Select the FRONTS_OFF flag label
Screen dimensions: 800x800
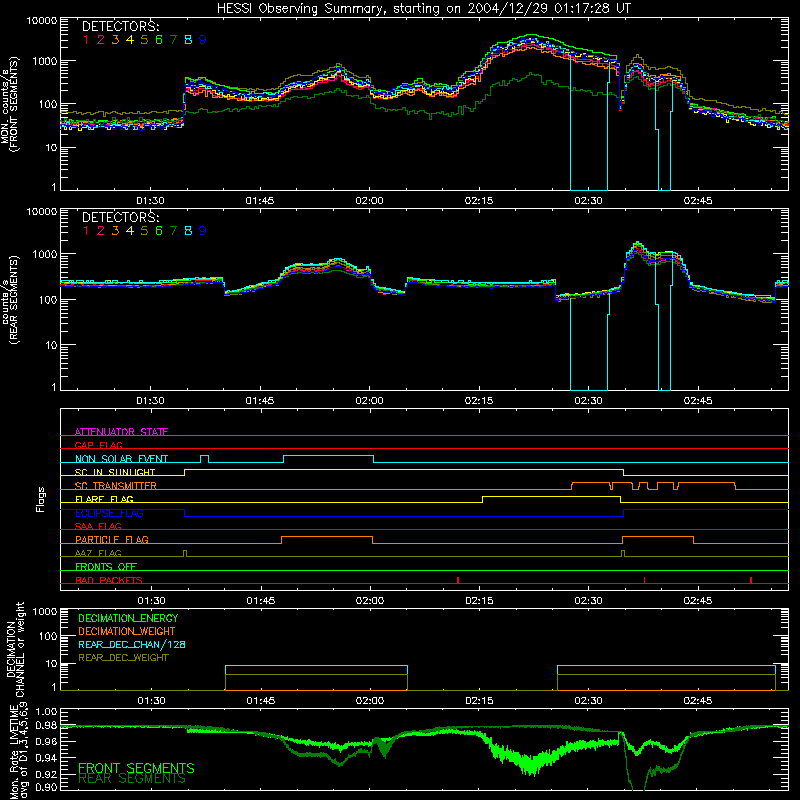106,566
